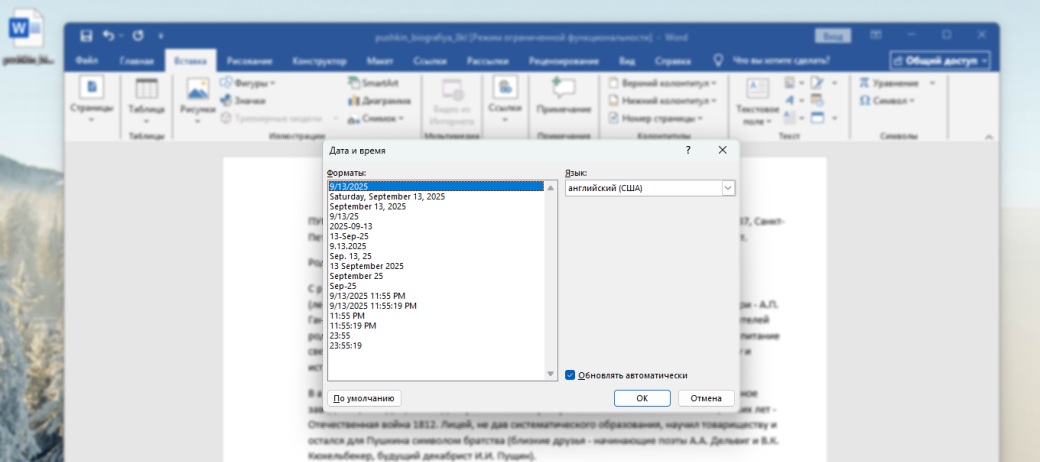Click the Примечание comment icon
This screenshot has width=1040, height=462.
click(563, 92)
